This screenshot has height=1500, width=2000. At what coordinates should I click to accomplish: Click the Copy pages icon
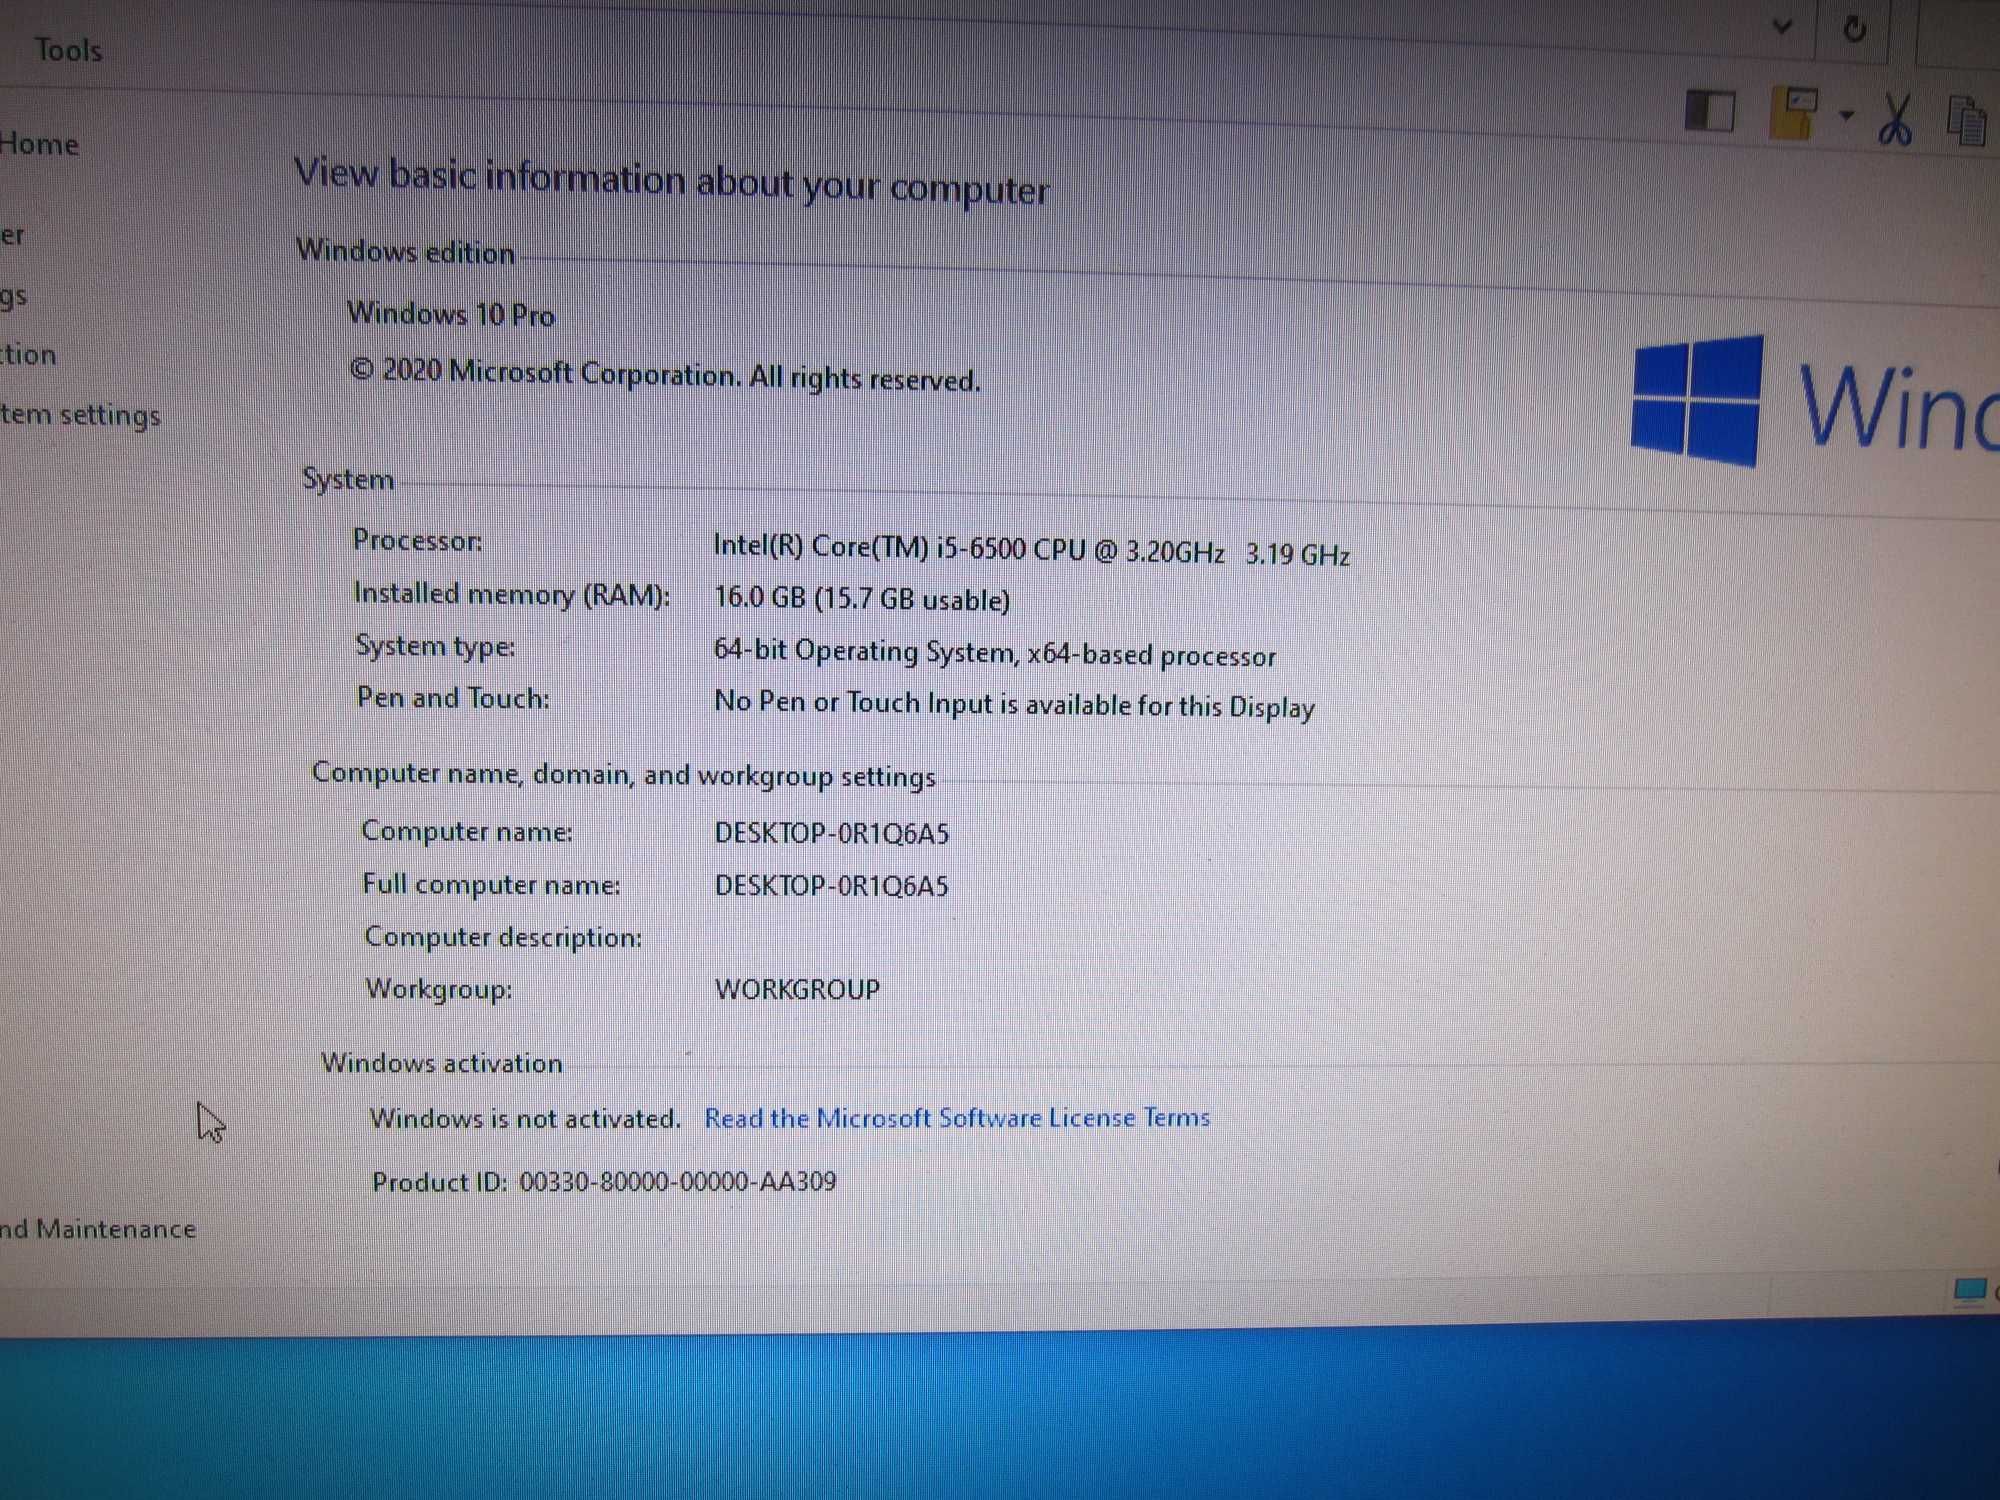point(1967,120)
